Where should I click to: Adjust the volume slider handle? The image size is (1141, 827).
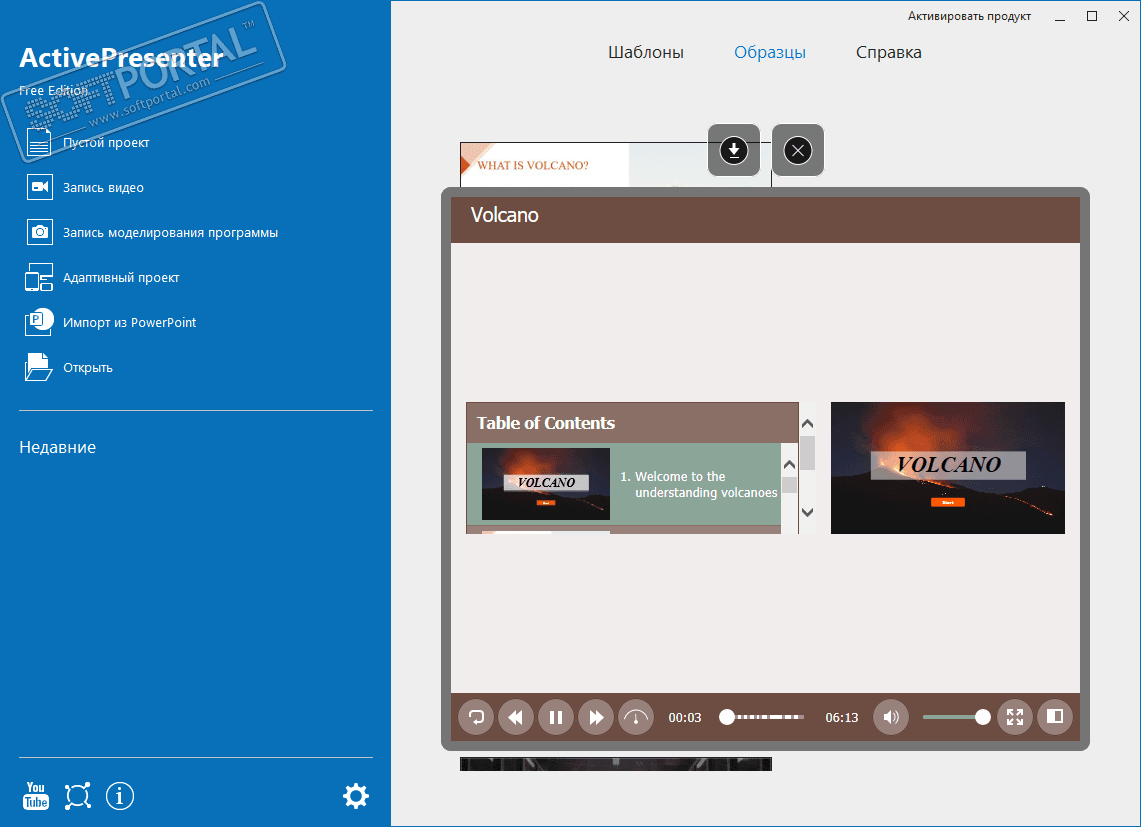click(x=982, y=717)
